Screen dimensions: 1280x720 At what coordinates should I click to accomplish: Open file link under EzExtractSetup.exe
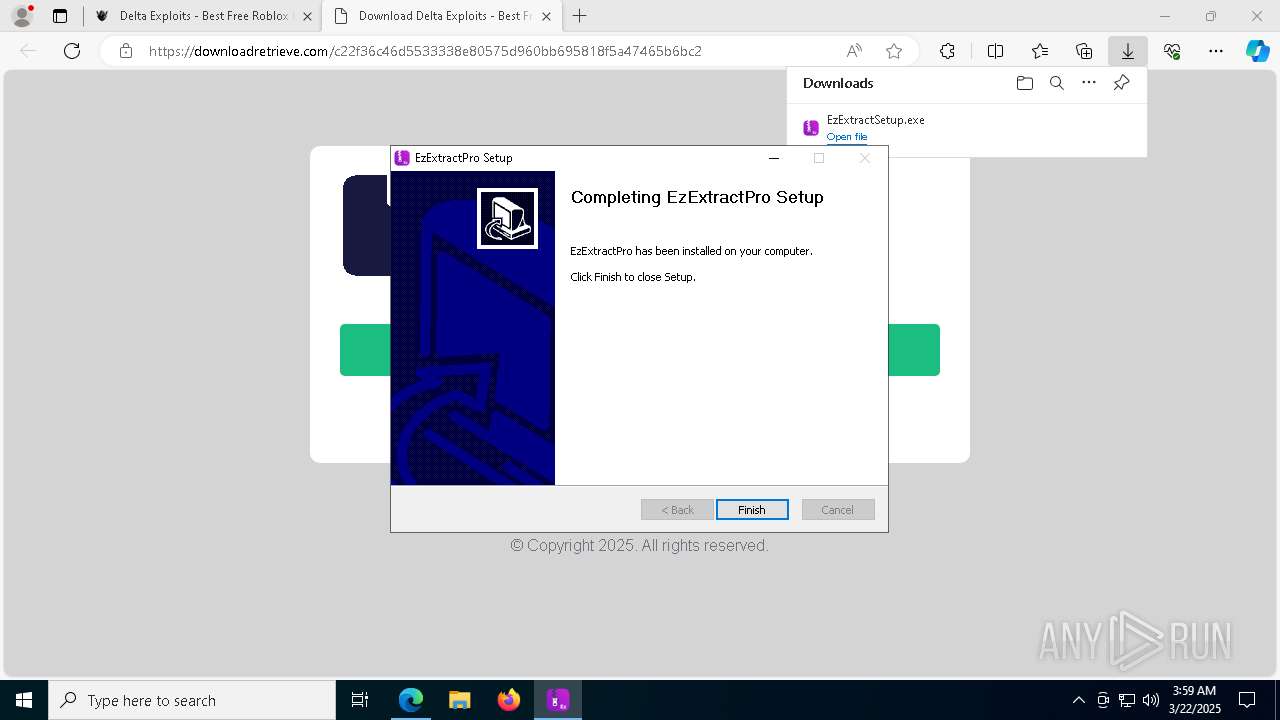847,137
